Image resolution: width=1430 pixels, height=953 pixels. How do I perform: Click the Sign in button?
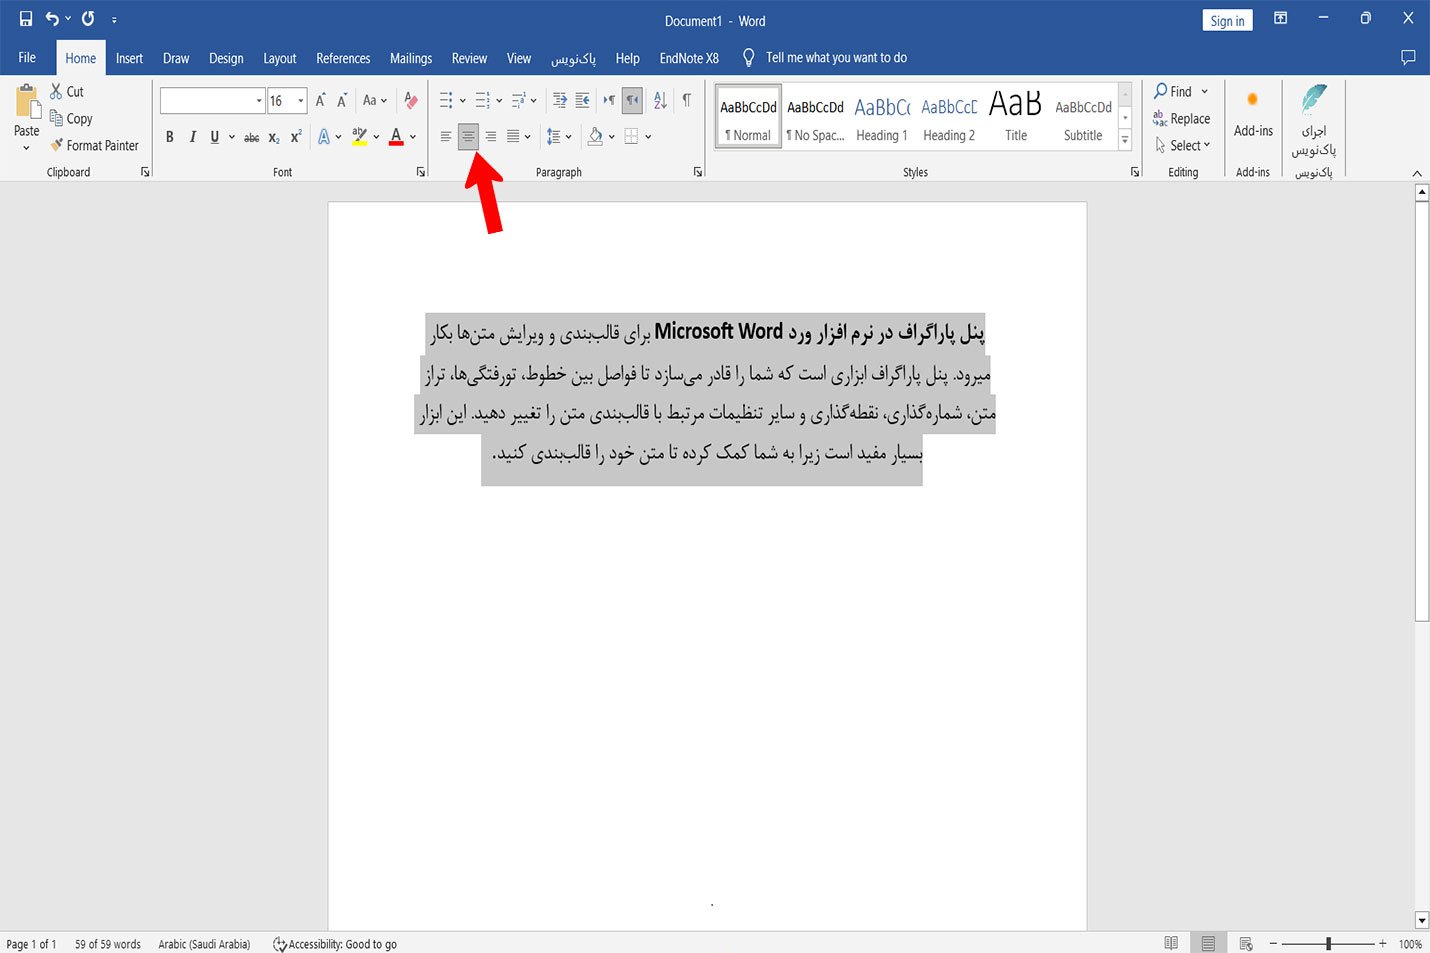[x=1227, y=20]
